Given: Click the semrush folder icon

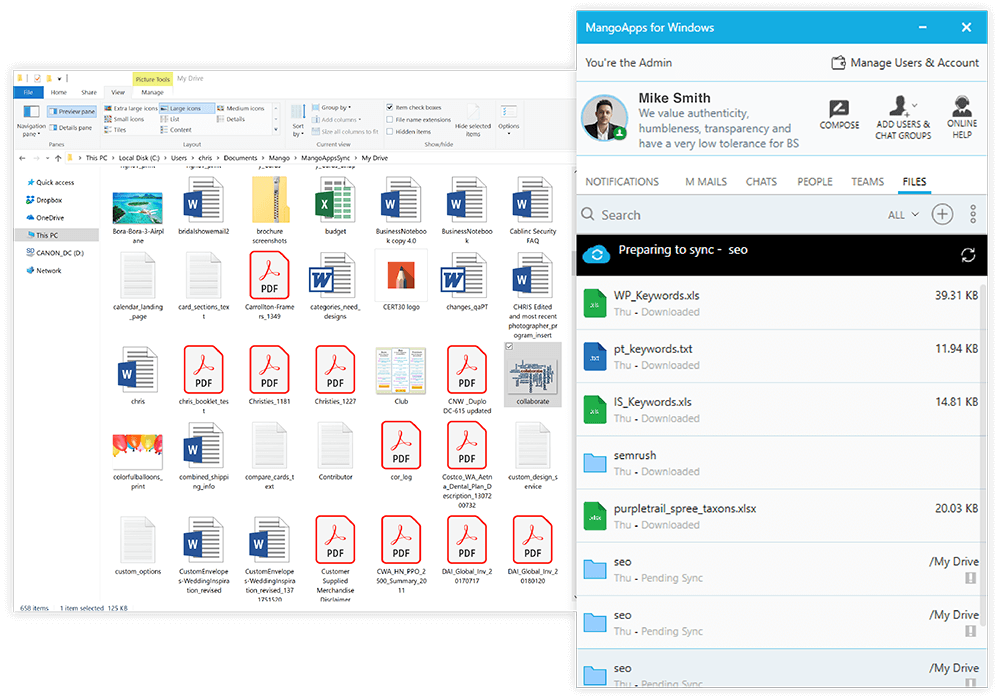Looking at the screenshot, I should 594,463.
